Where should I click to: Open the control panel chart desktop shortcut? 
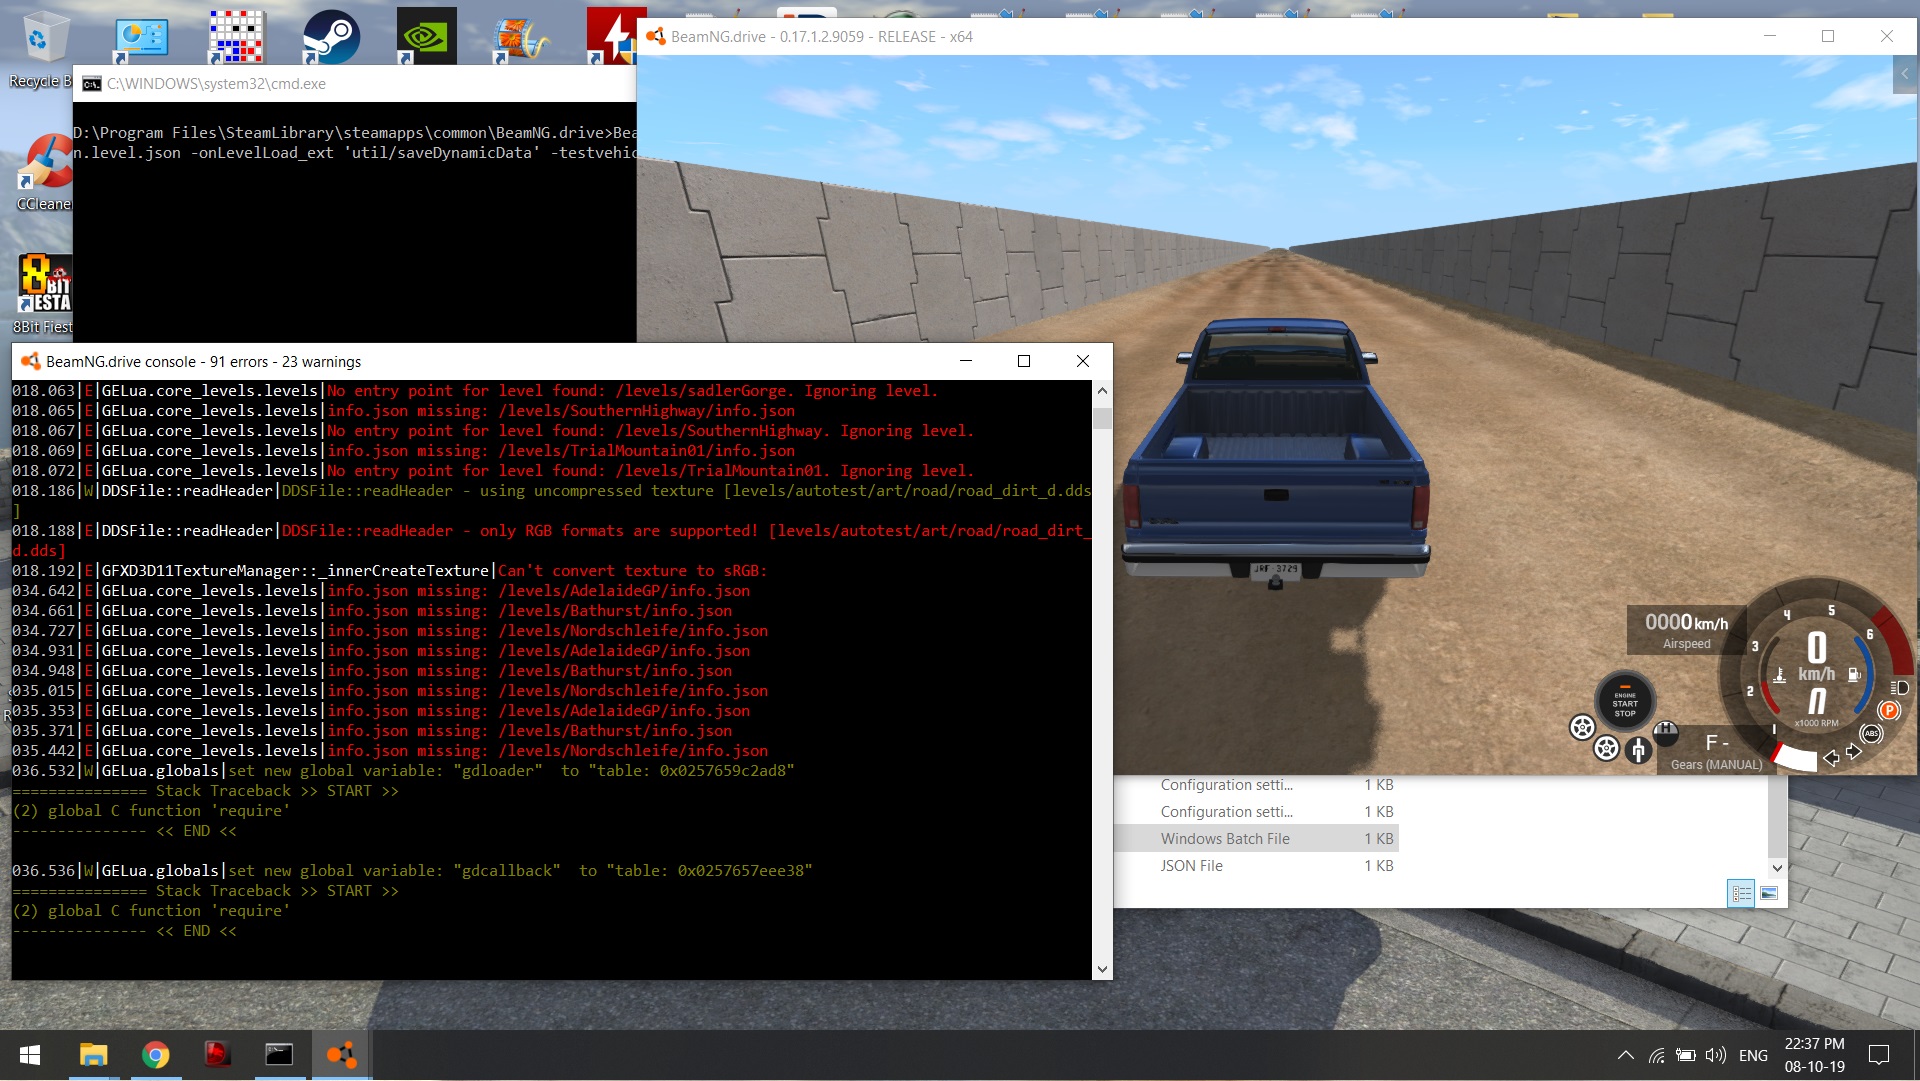(141, 40)
